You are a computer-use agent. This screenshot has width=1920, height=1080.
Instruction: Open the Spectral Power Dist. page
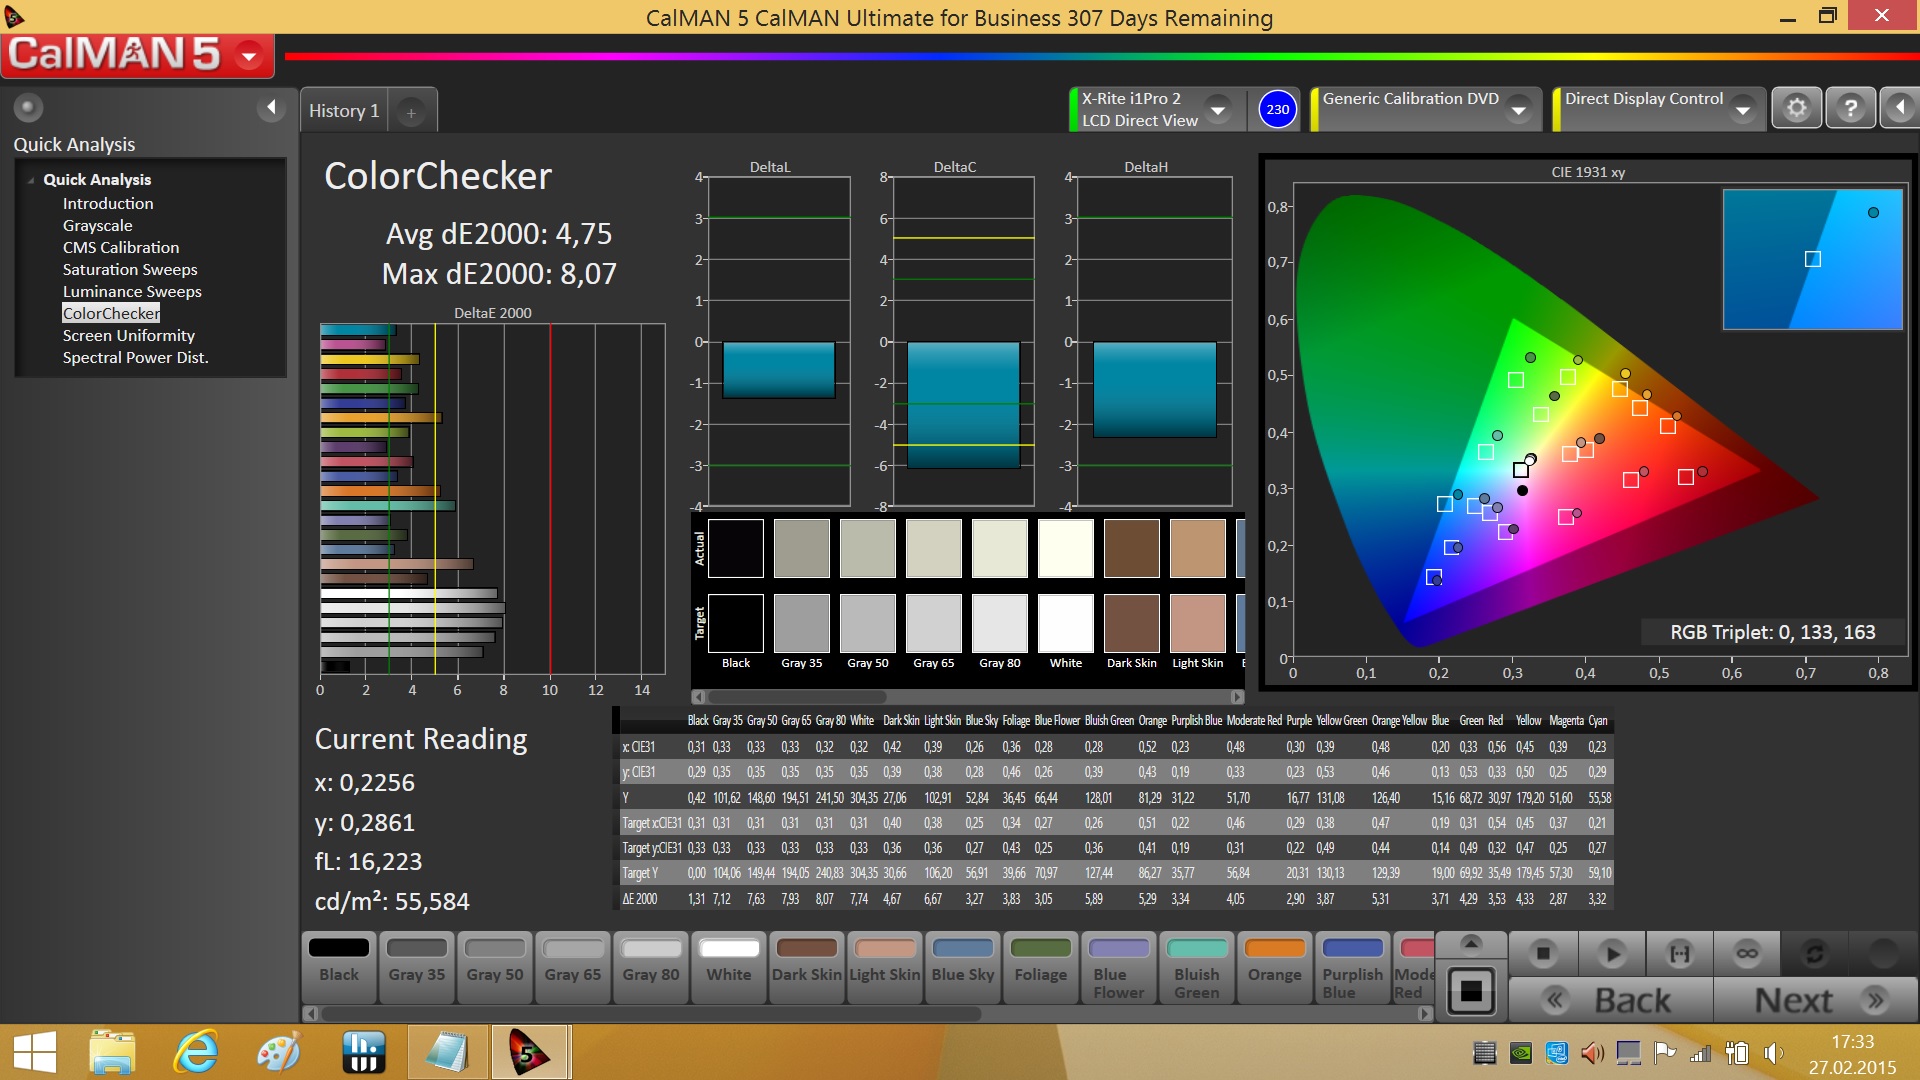[x=136, y=357]
